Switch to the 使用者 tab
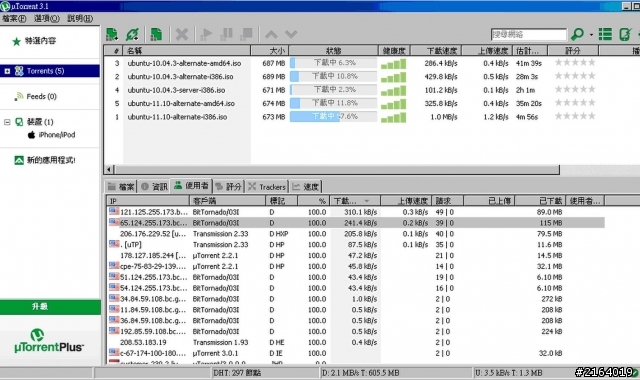Image resolution: width=640 pixels, height=380 pixels. 191,186
